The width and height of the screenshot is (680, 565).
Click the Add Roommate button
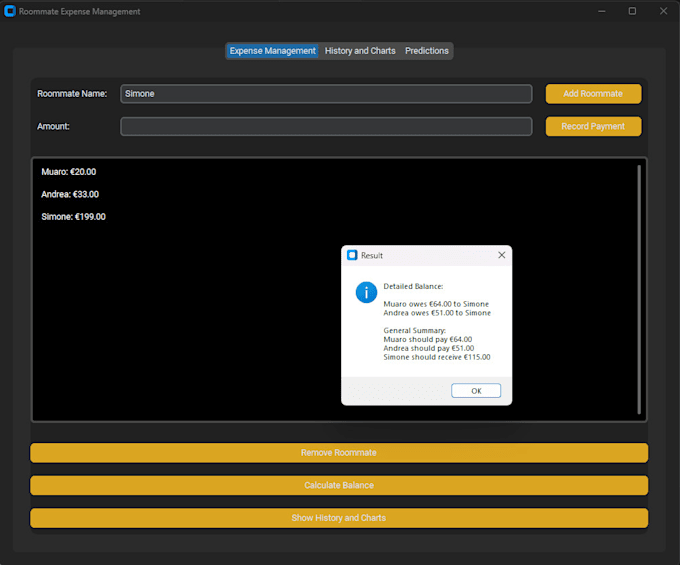[x=593, y=94]
